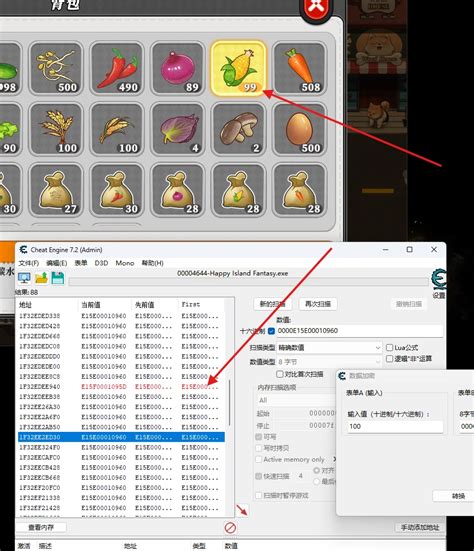
Task: Pick the purple cabbage item showing 4
Action: [178, 129]
